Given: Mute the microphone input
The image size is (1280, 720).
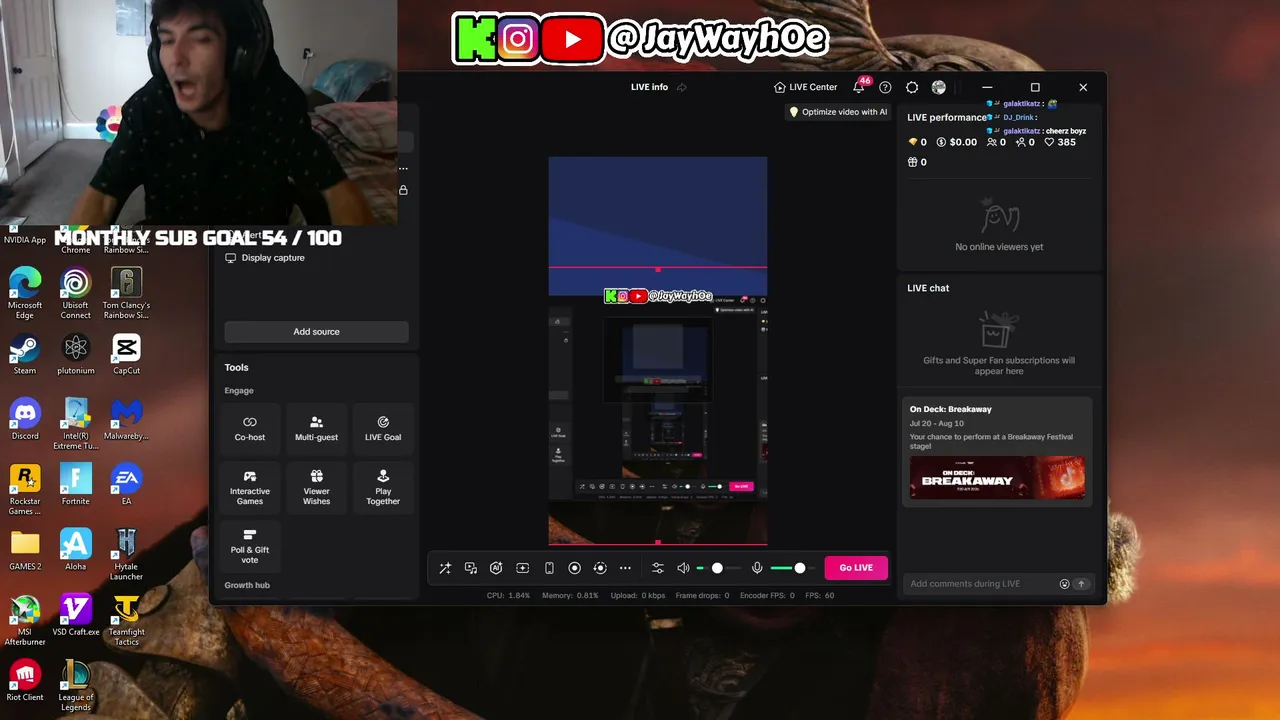Looking at the screenshot, I should tap(757, 568).
